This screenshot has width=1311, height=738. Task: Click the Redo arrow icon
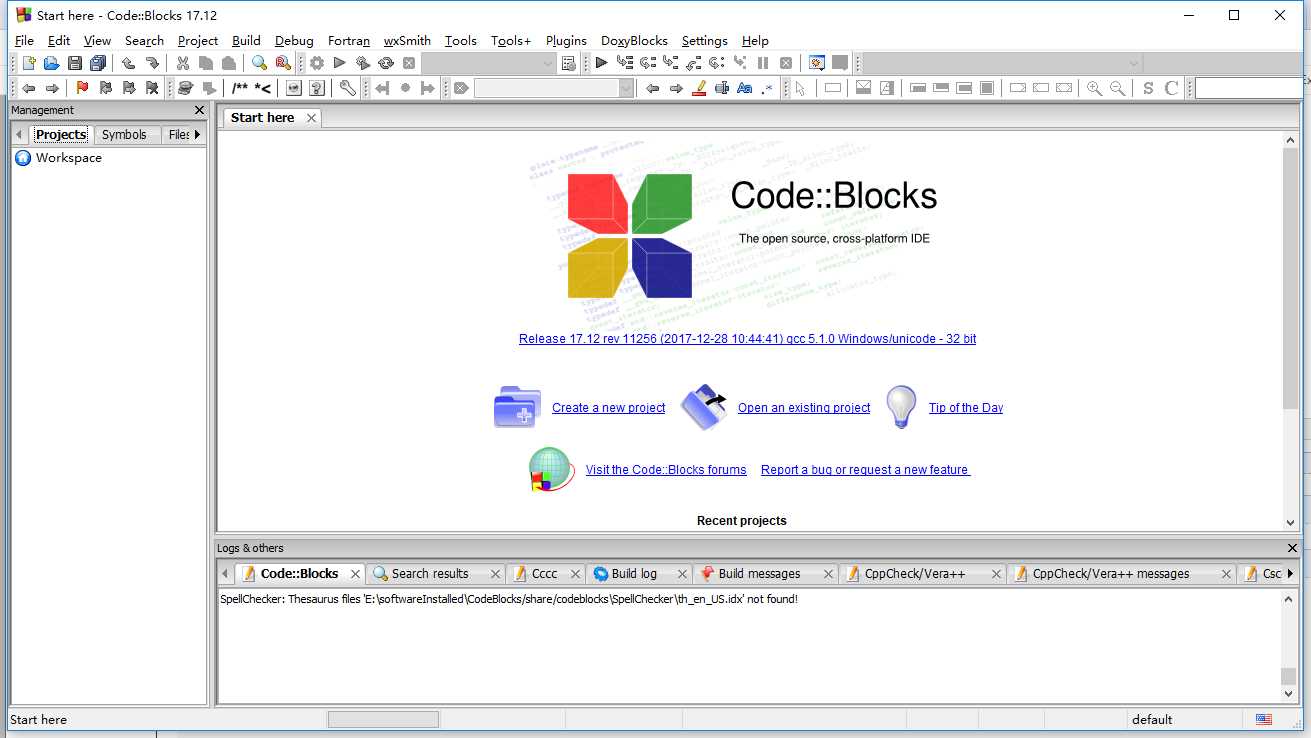click(152, 63)
